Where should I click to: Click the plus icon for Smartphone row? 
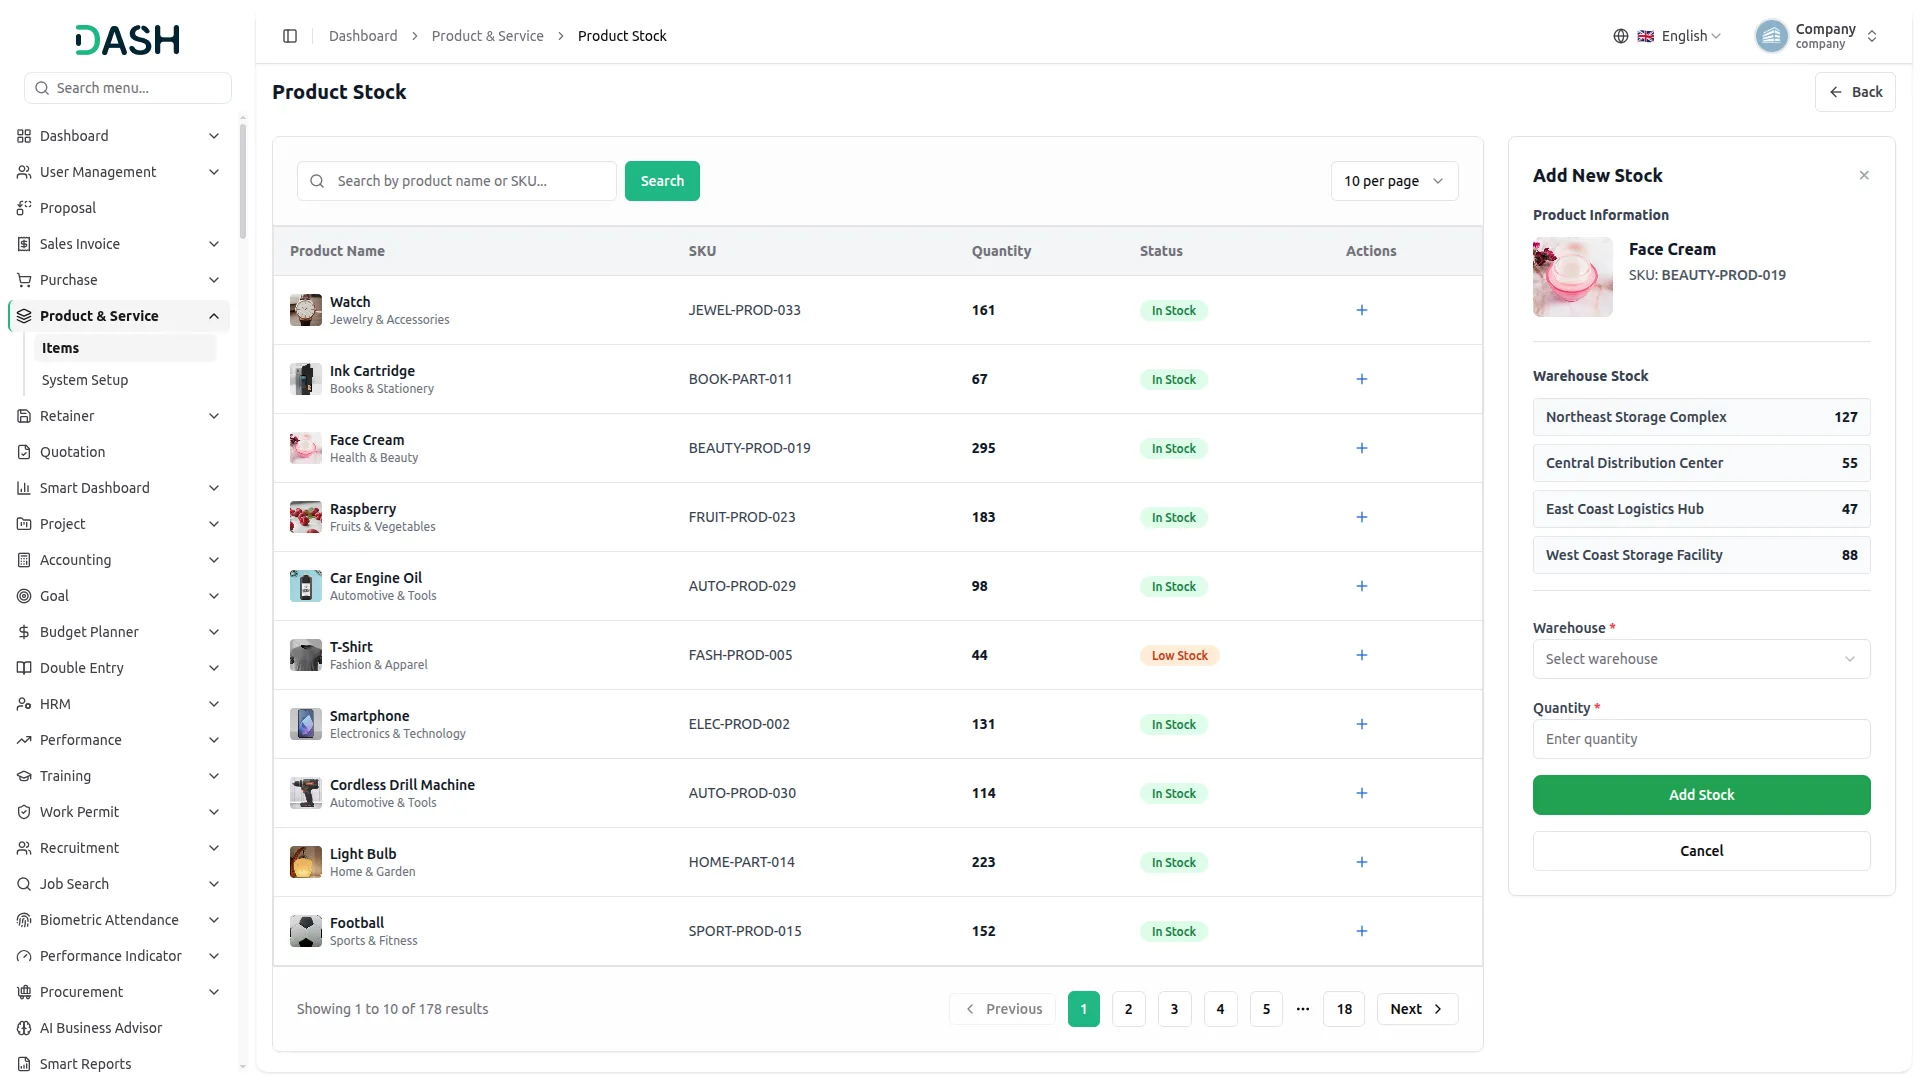click(1361, 724)
